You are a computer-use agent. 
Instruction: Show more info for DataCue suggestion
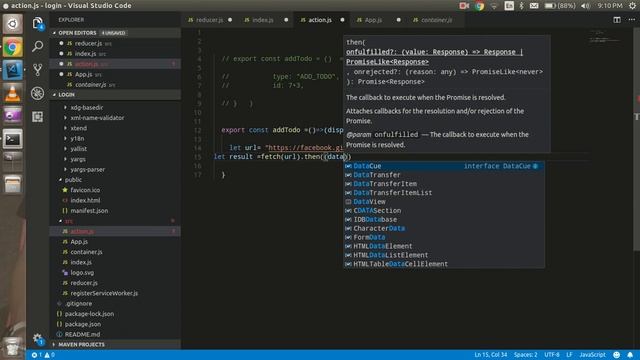(536, 166)
